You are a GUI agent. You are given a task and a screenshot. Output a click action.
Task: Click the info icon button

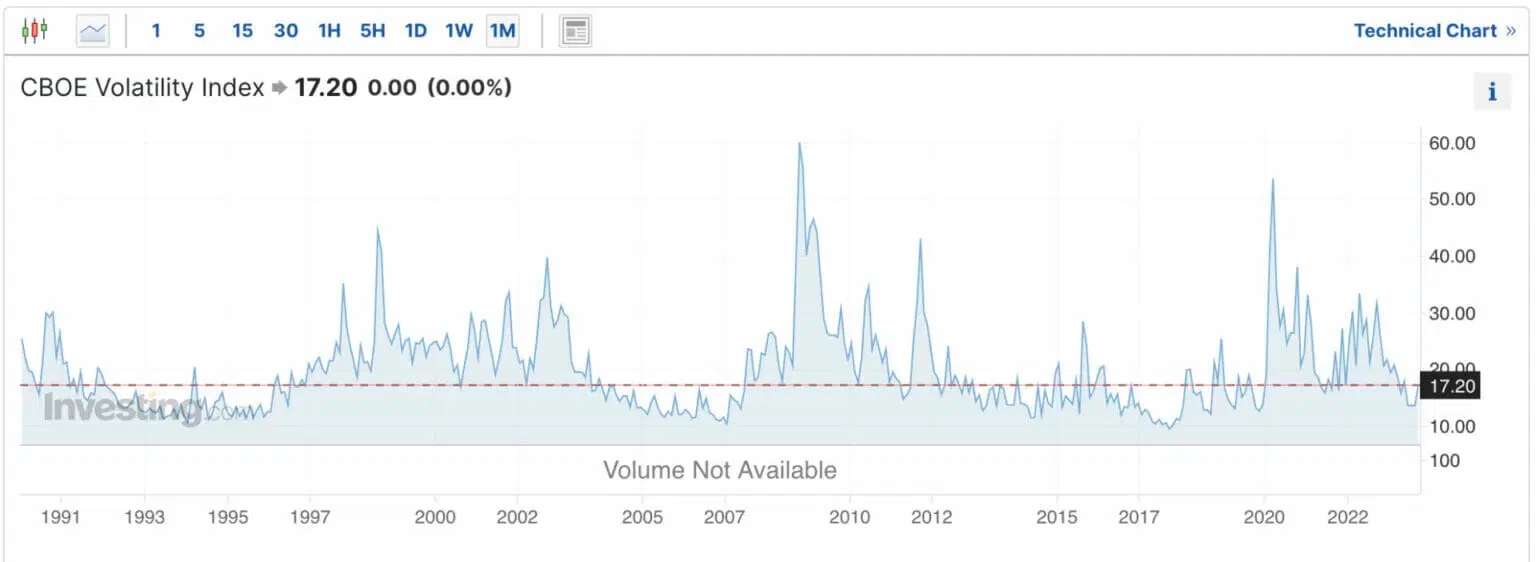click(x=1492, y=92)
